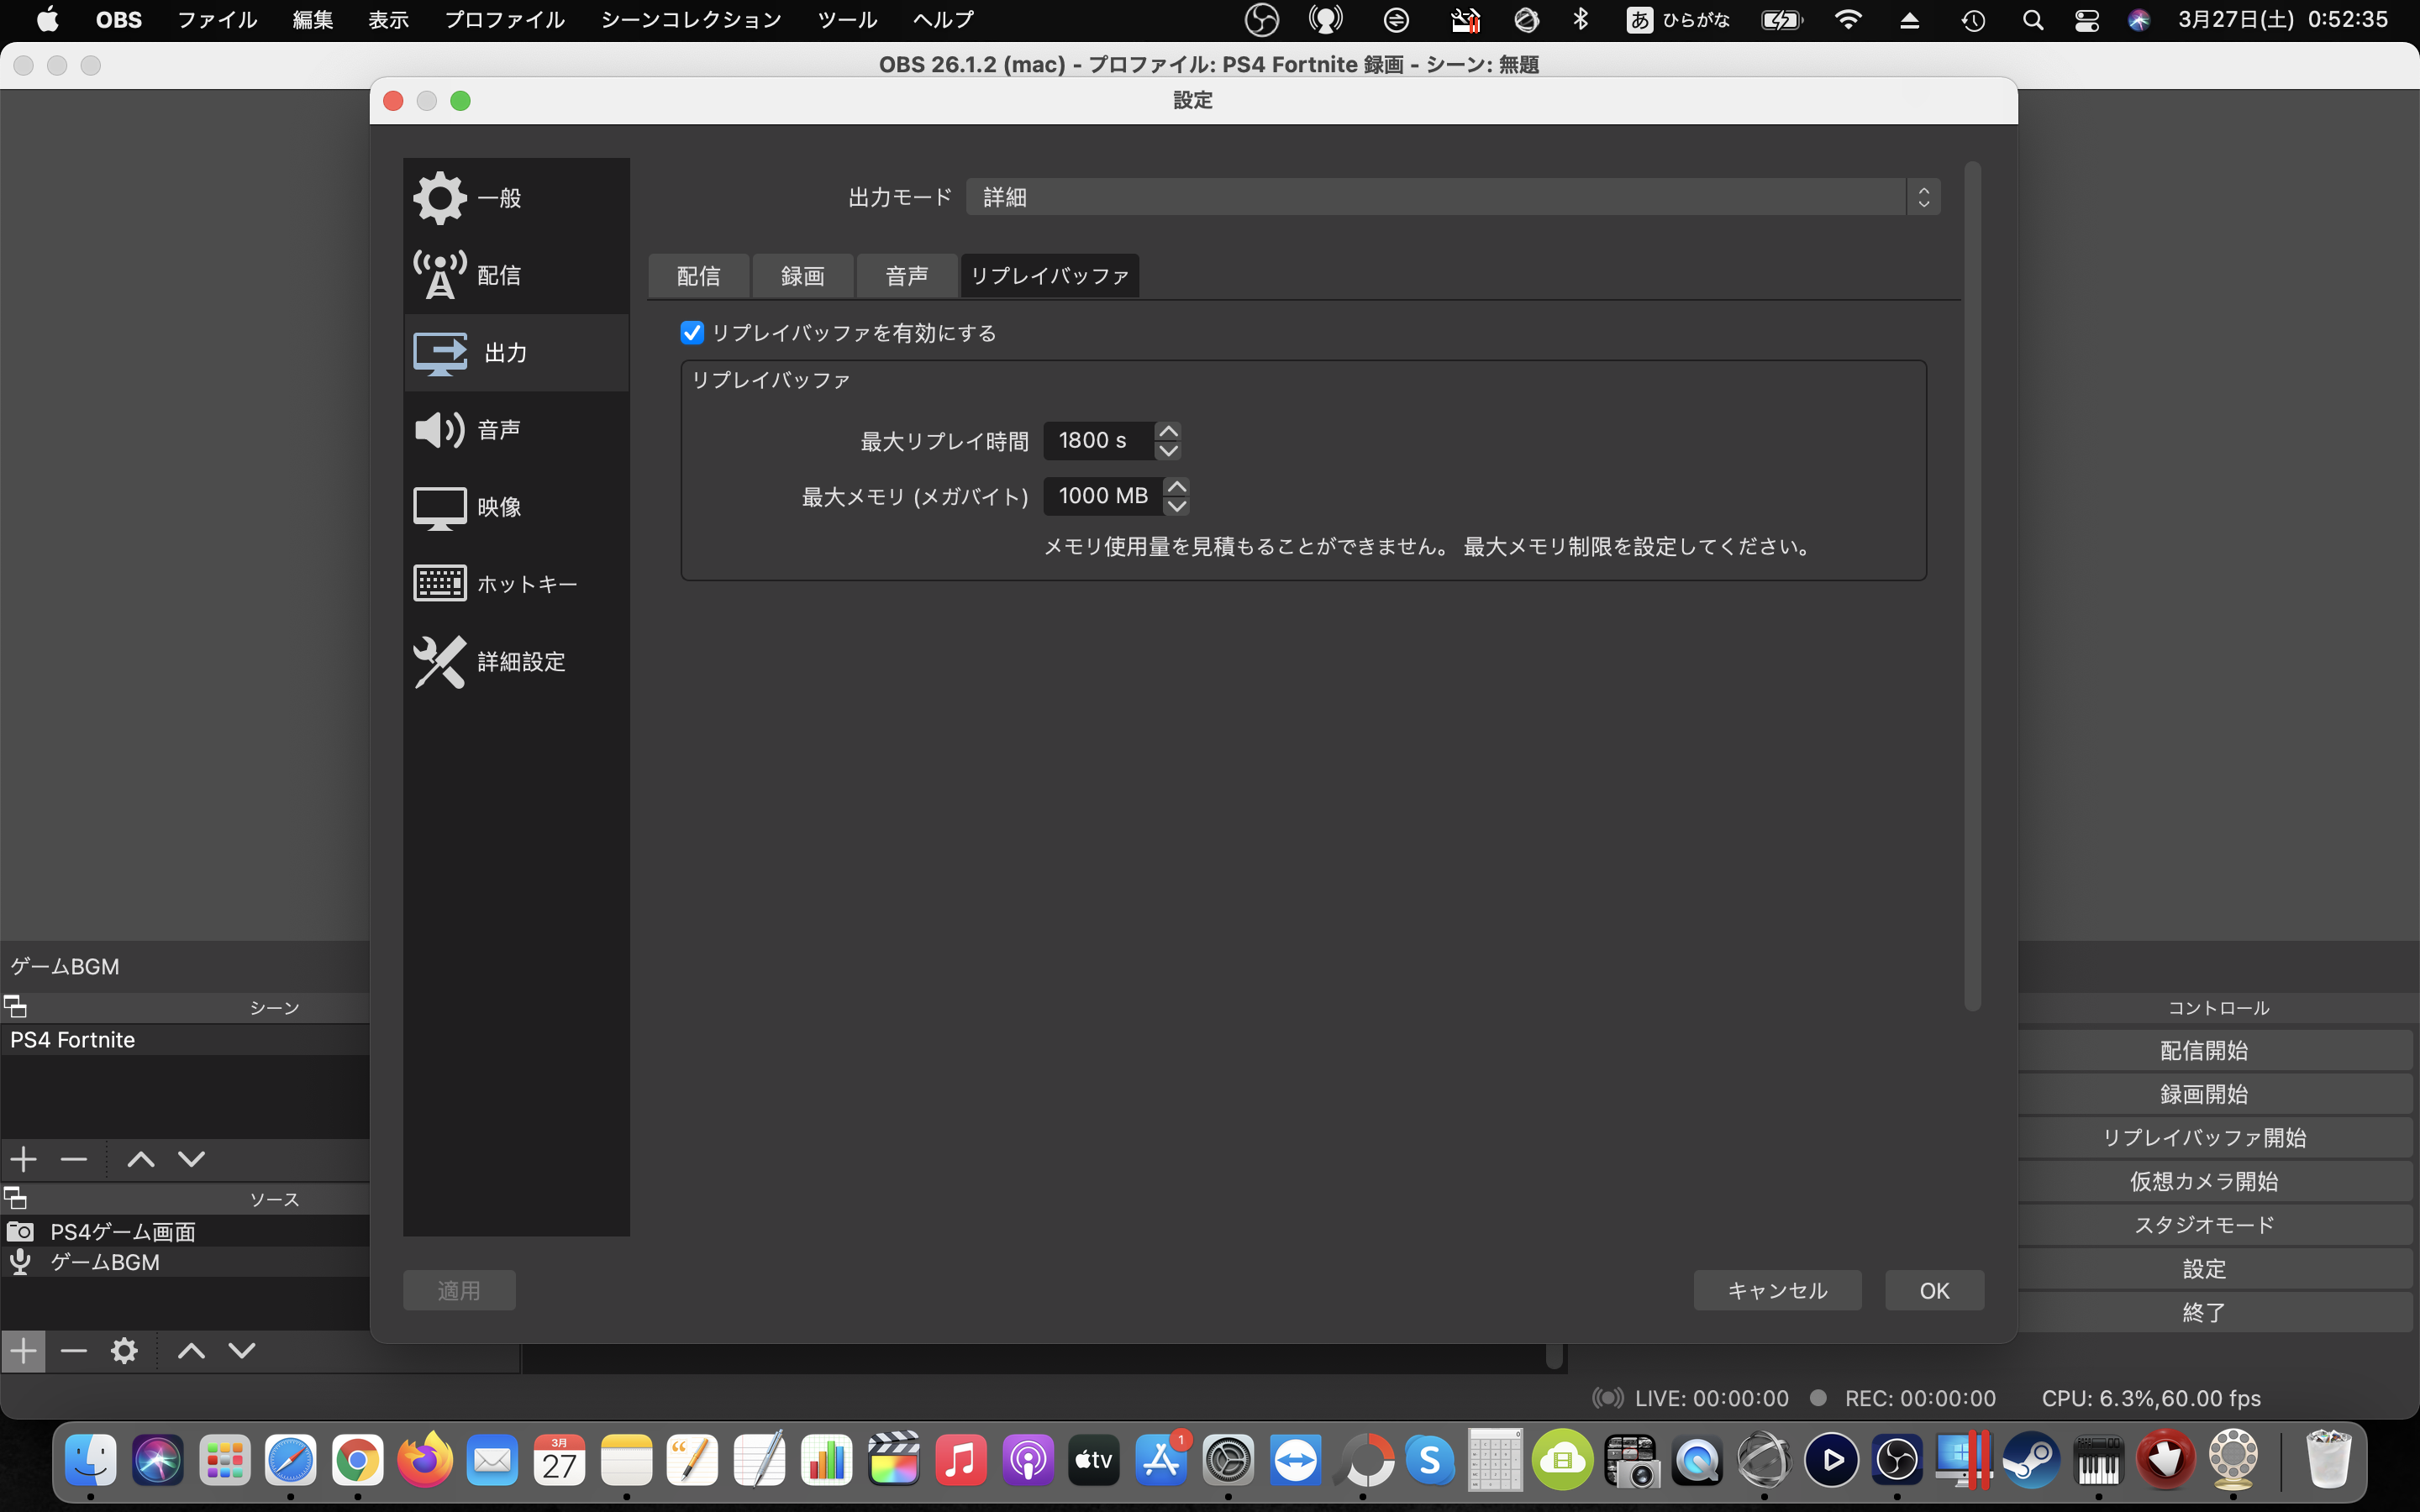This screenshot has height=1512, width=2420.
Task: Decrease 最大メモリ with the down arrow
Action: point(1176,506)
